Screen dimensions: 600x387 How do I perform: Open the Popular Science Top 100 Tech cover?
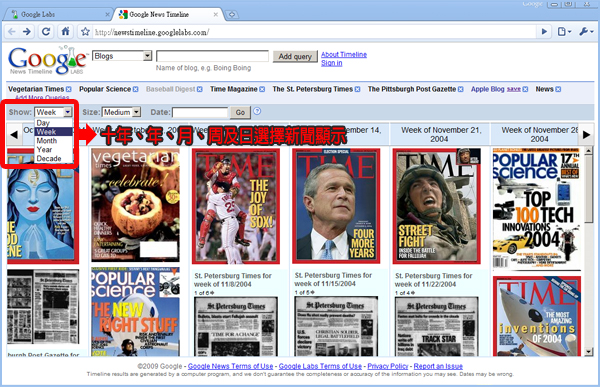[537, 209]
